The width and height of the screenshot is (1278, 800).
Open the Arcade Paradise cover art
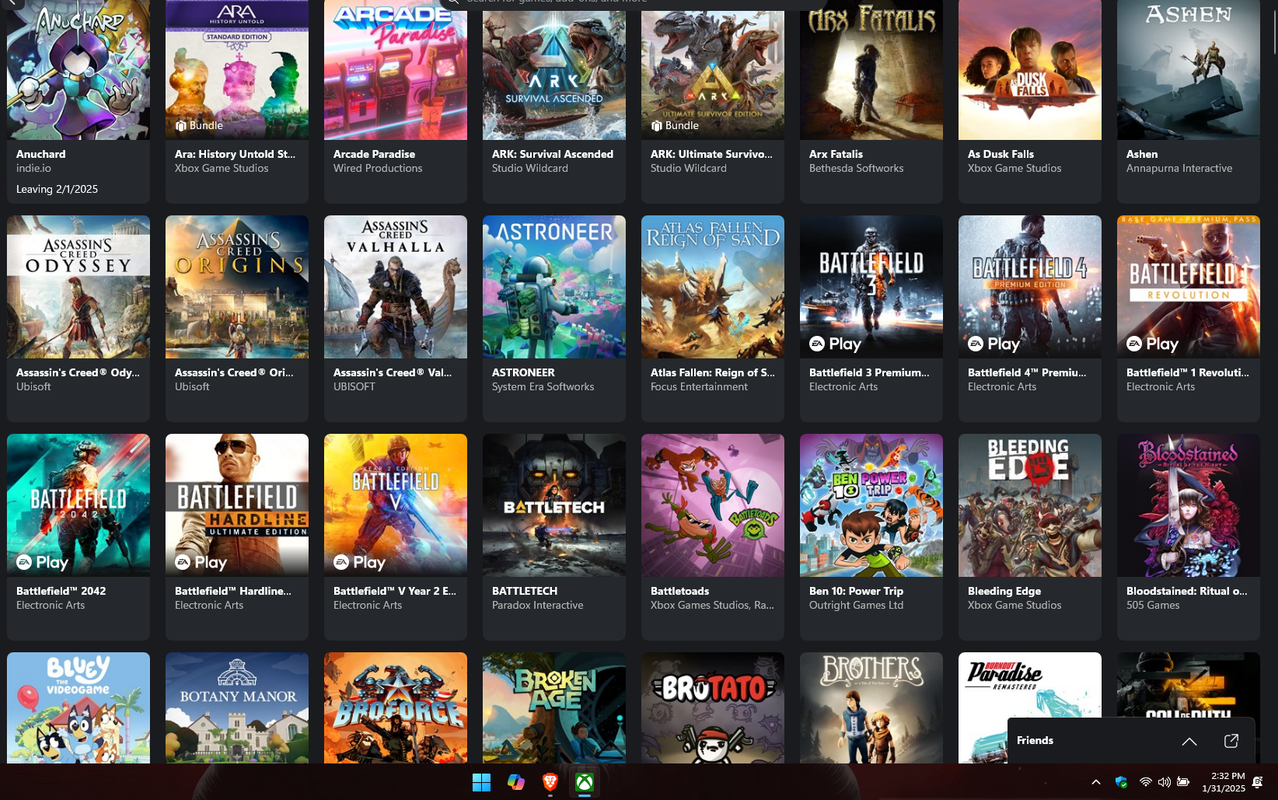tap(395, 70)
